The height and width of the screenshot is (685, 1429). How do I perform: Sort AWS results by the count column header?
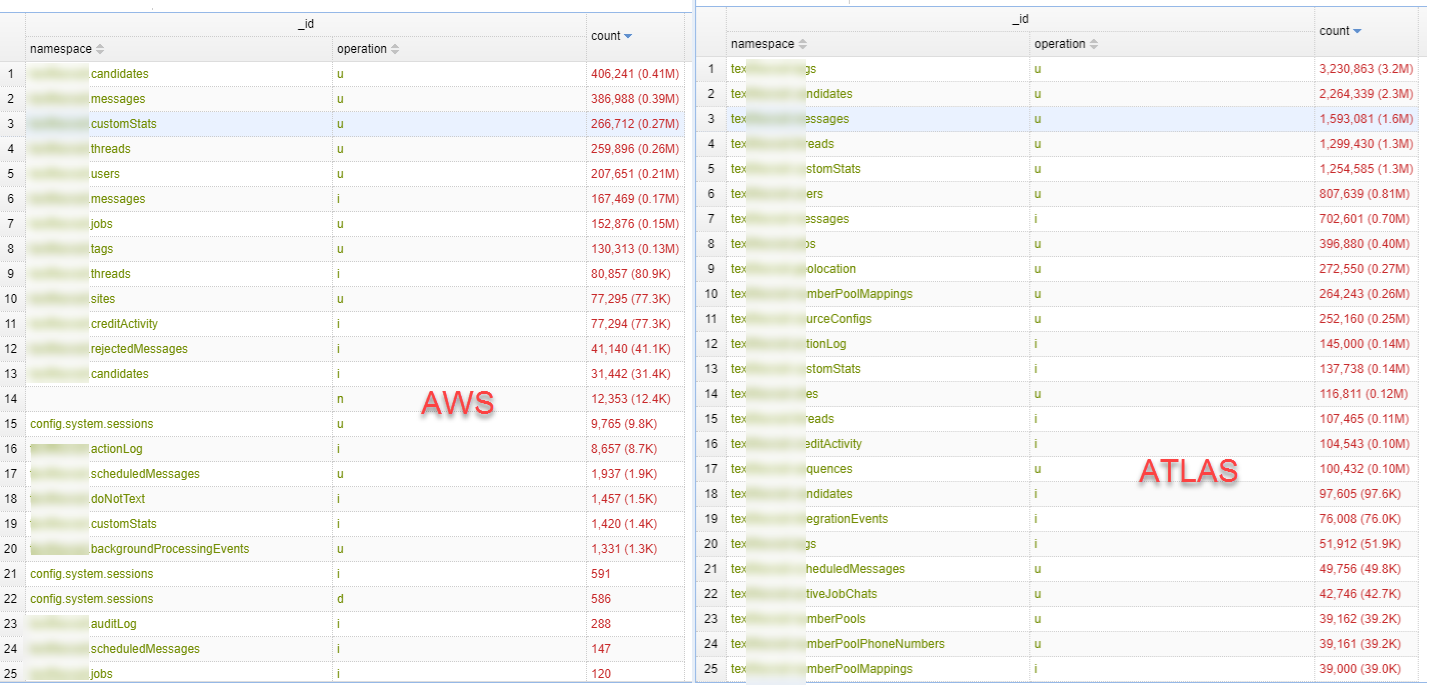[610, 36]
